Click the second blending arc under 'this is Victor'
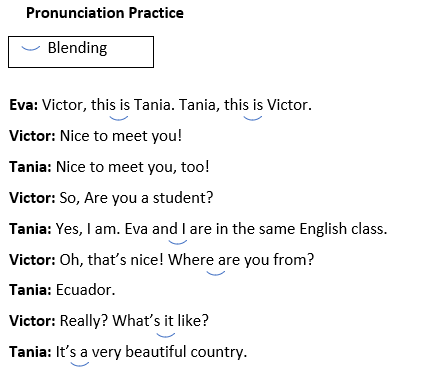The width and height of the screenshot is (438, 382). click(x=253, y=118)
